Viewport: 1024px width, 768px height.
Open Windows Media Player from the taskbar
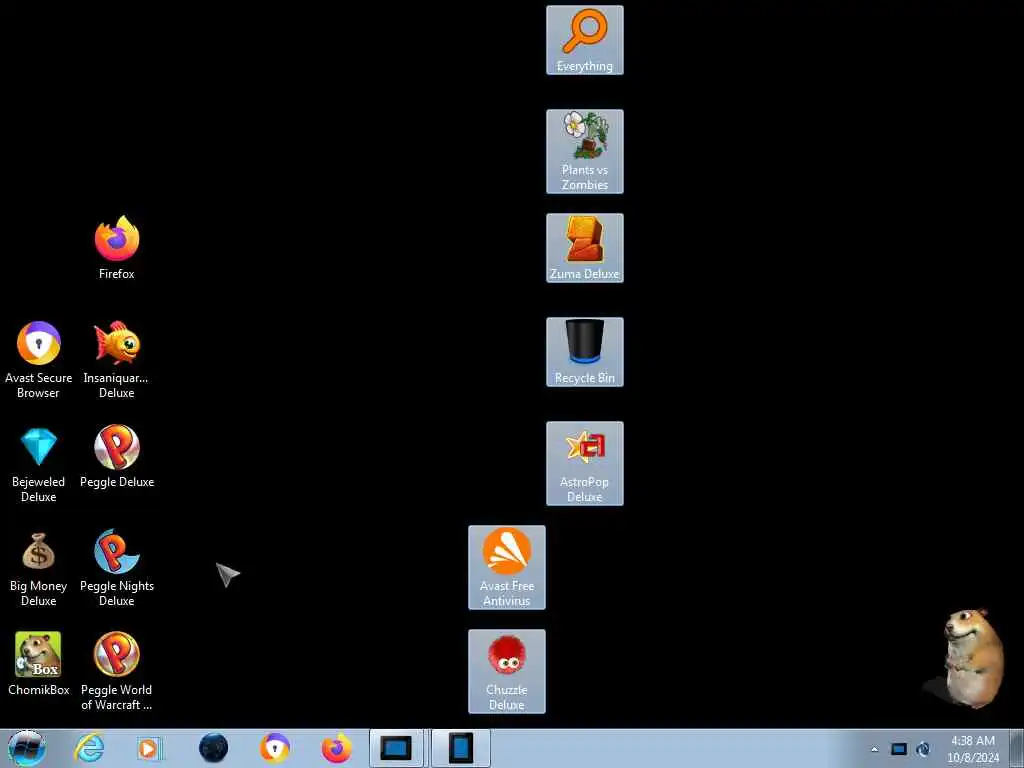(149, 748)
